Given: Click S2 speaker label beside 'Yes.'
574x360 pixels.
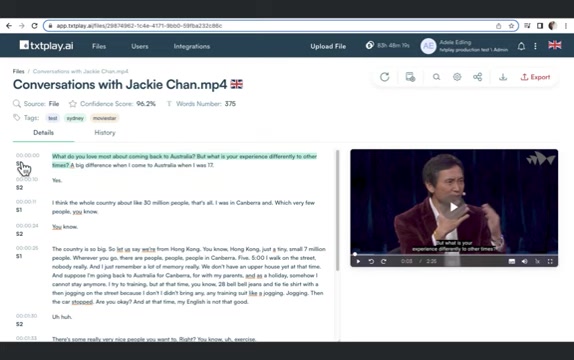Looking at the screenshot, I should pyautogui.click(x=19, y=188).
